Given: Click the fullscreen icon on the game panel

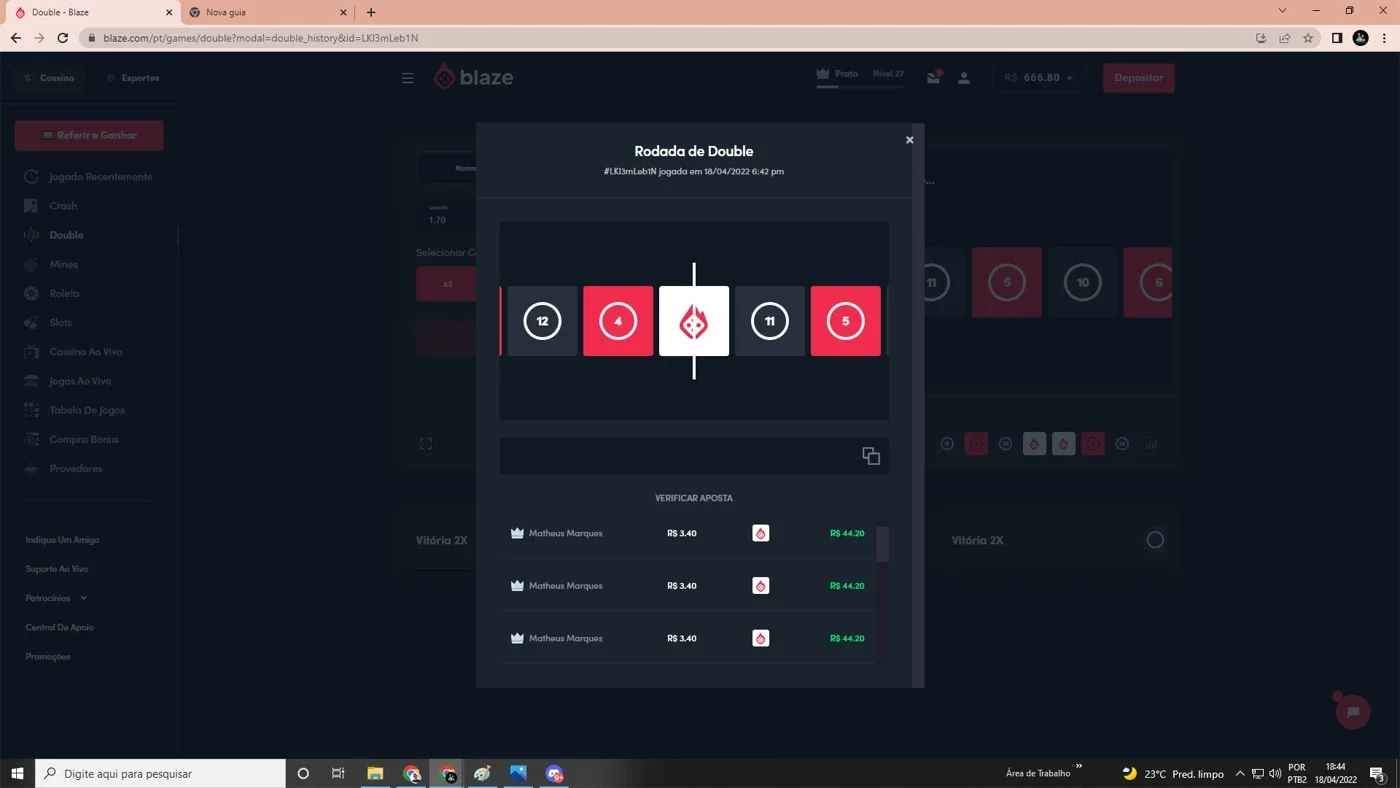Looking at the screenshot, I should [426, 444].
